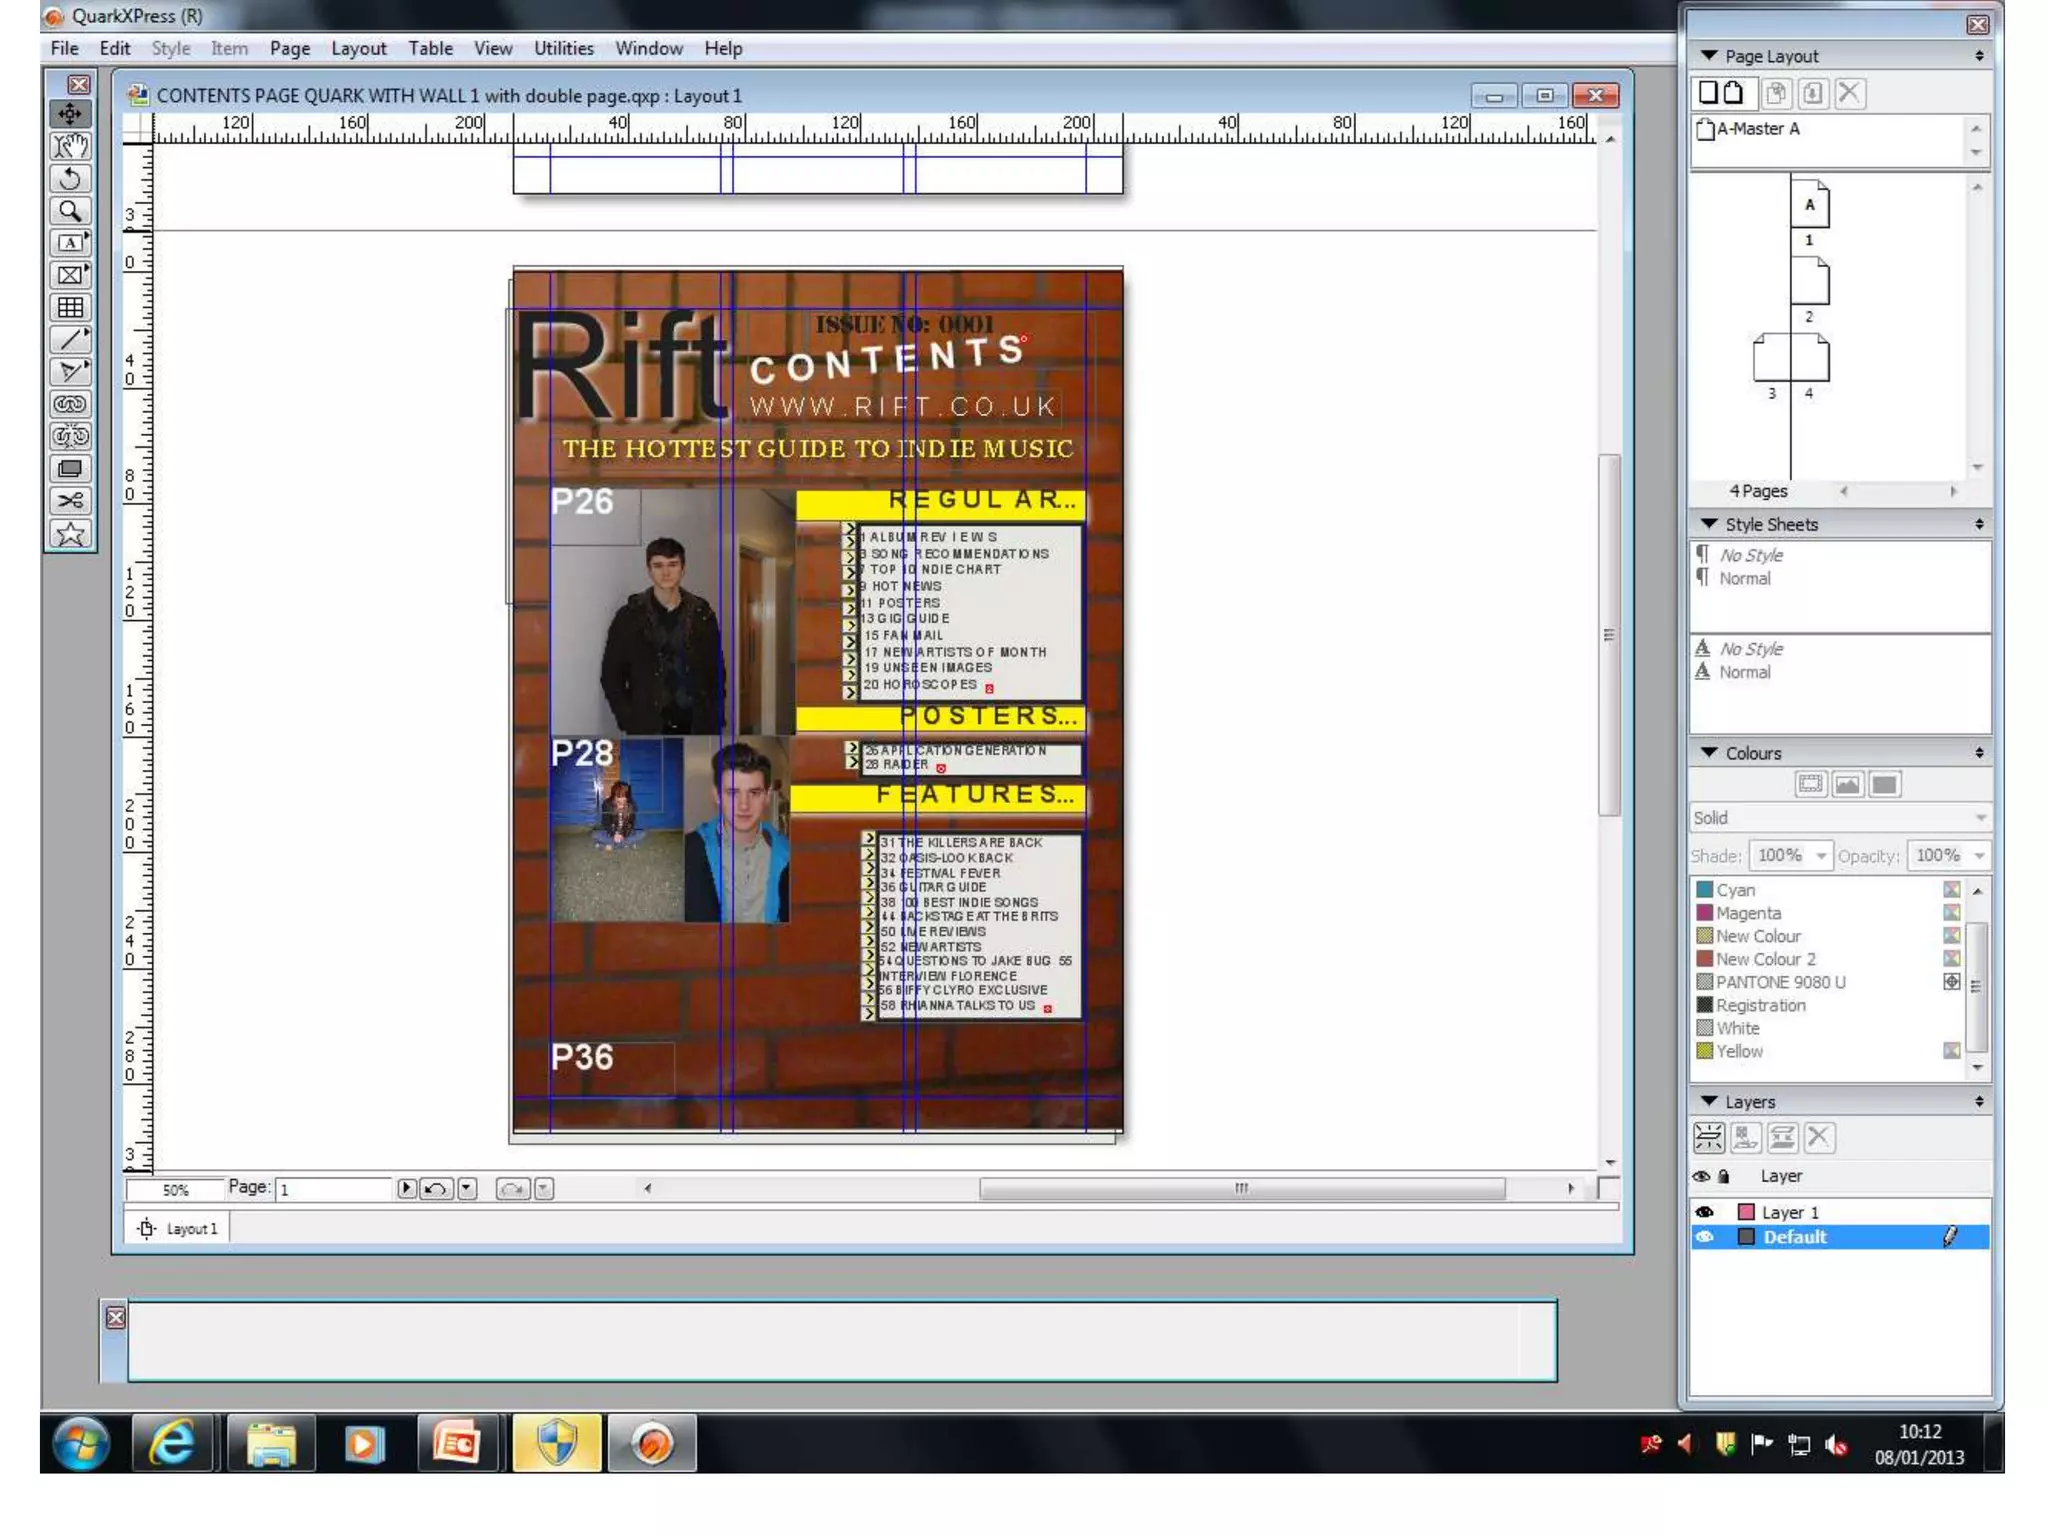
Task: Select the Table tool
Action: 70,307
